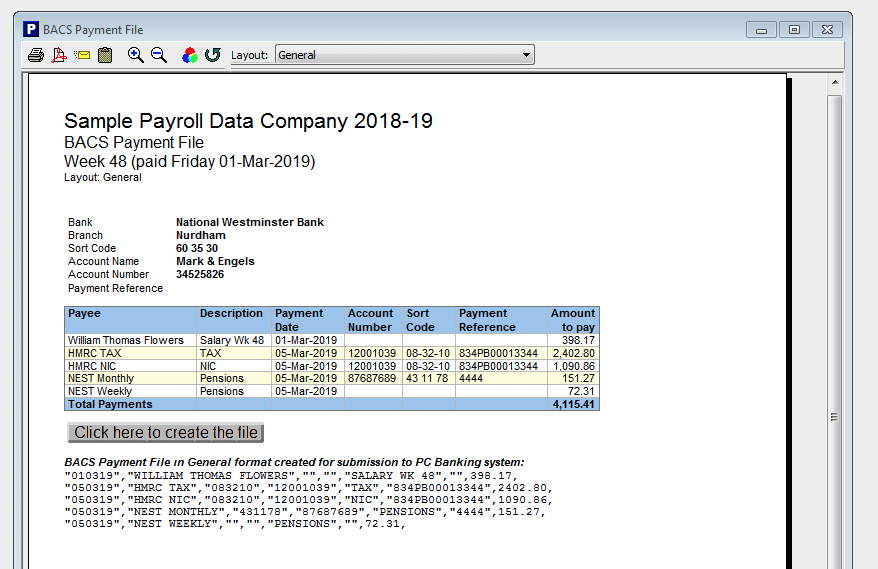Click sort code 43 11 78

click(427, 379)
